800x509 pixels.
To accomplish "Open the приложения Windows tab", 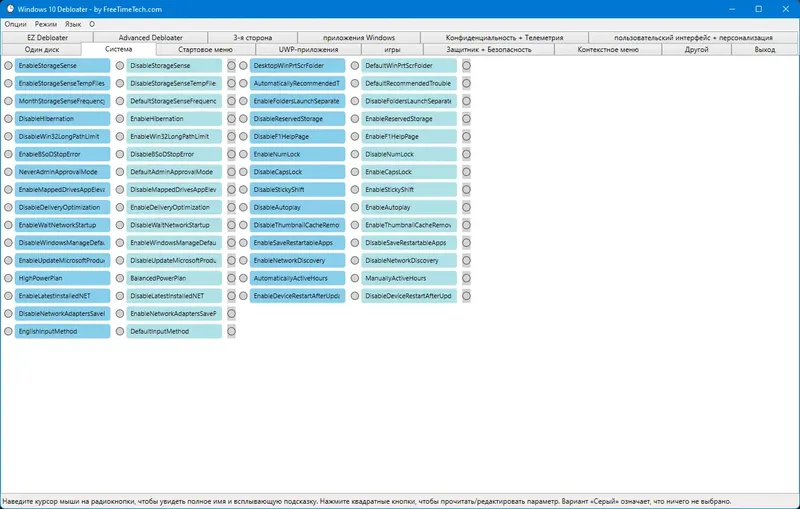I will 359,38.
